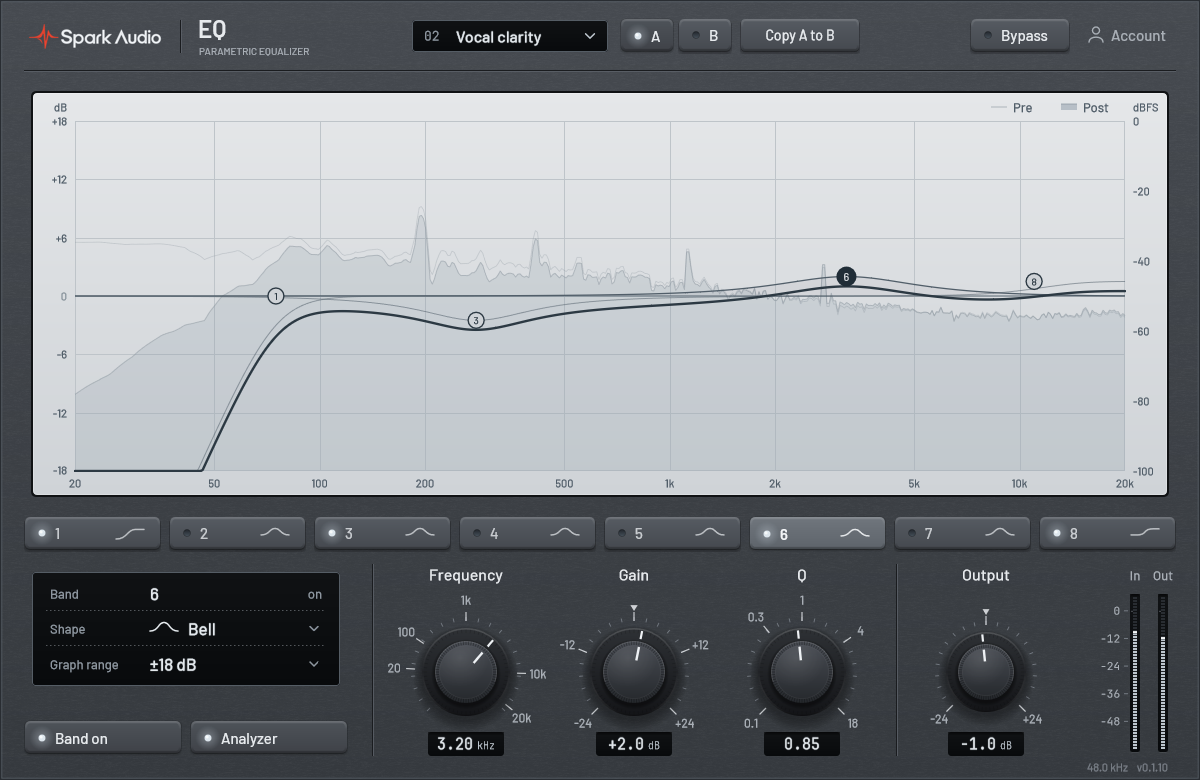Click the +24 mark on Output knob

click(1033, 719)
